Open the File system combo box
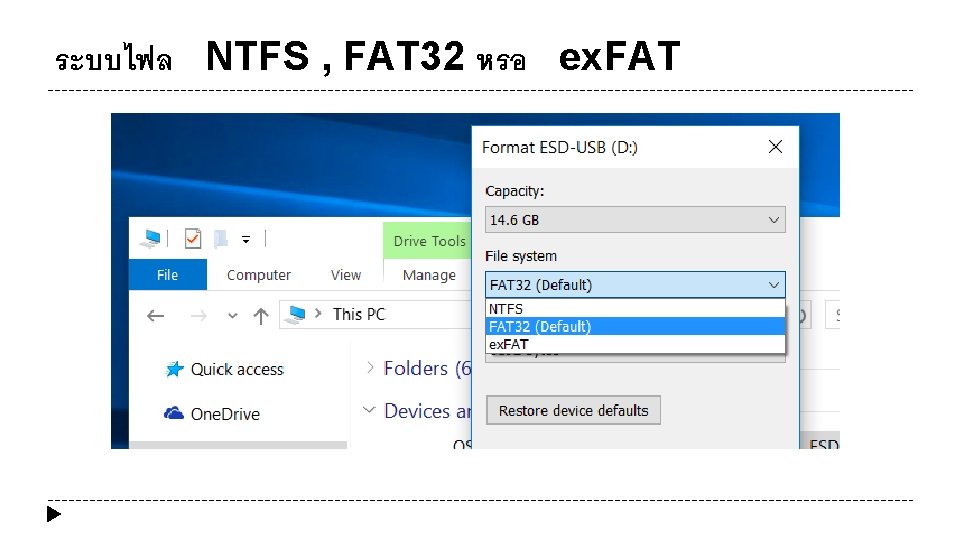Screen dimensions: 960x540 pos(635,285)
